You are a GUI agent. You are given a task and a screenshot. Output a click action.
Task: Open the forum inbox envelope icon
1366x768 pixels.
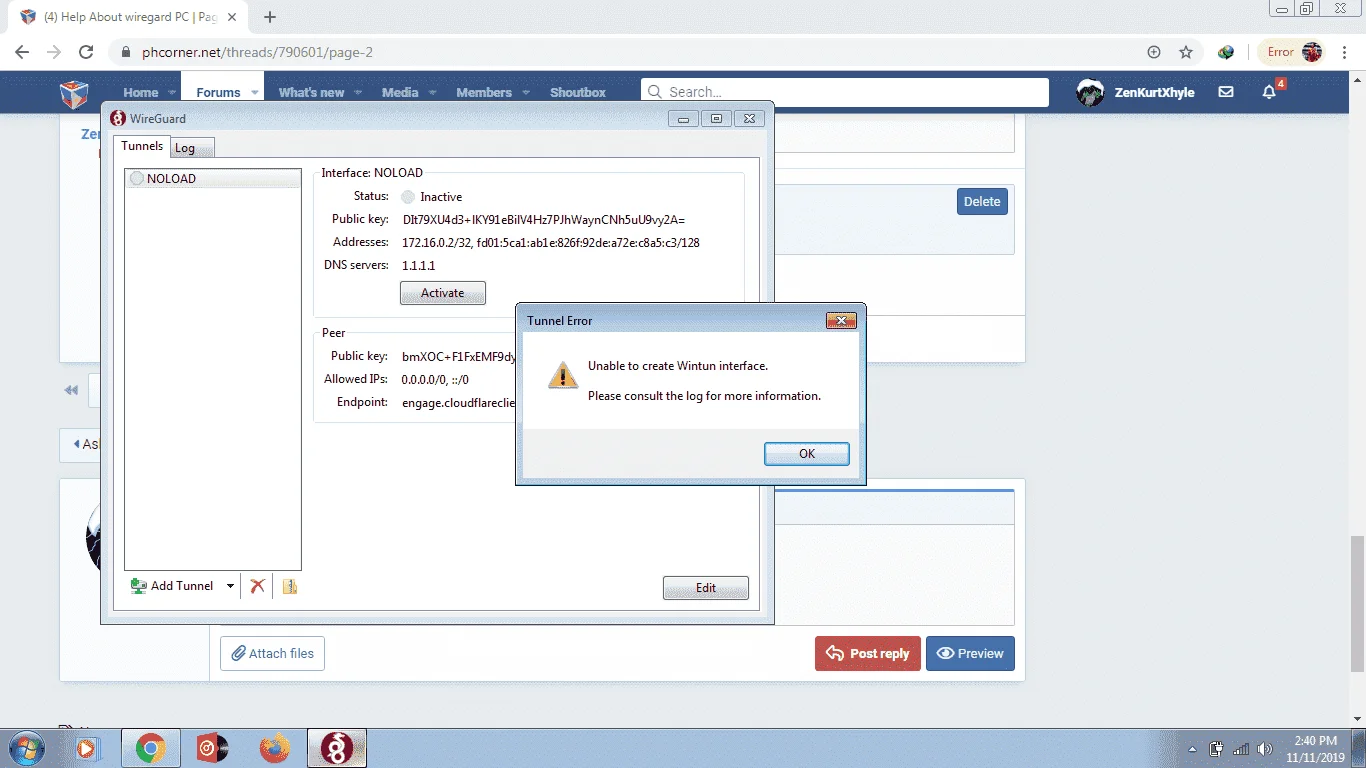coord(1226,92)
